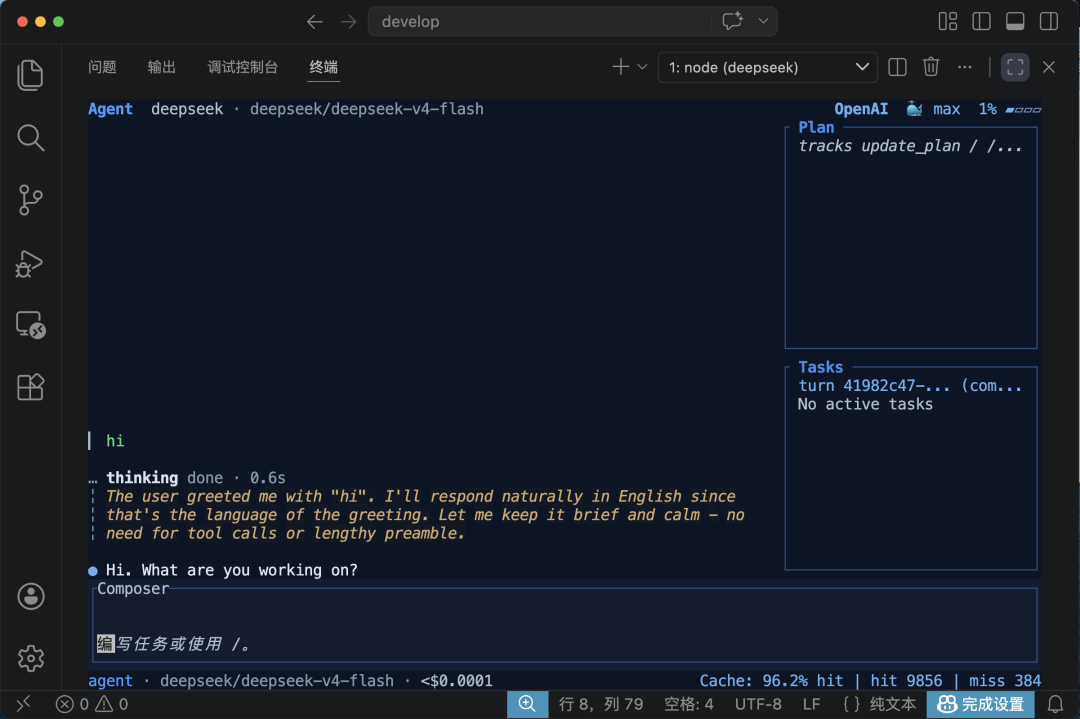The height and width of the screenshot is (719, 1080).
Task: Expand the chat icon dropdown chevron
Action: [763, 21]
